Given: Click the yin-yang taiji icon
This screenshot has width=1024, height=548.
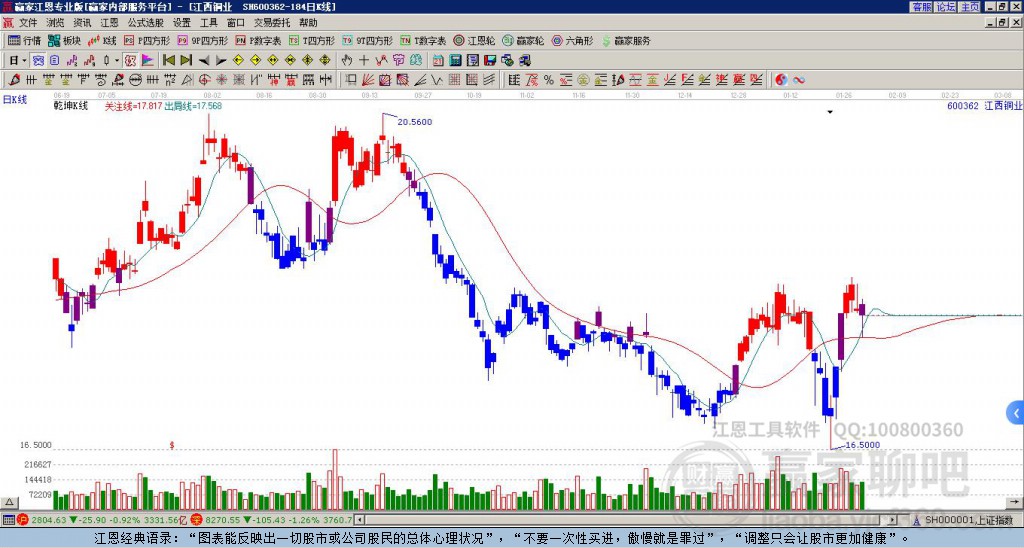Looking at the screenshot, I should tap(781, 80).
